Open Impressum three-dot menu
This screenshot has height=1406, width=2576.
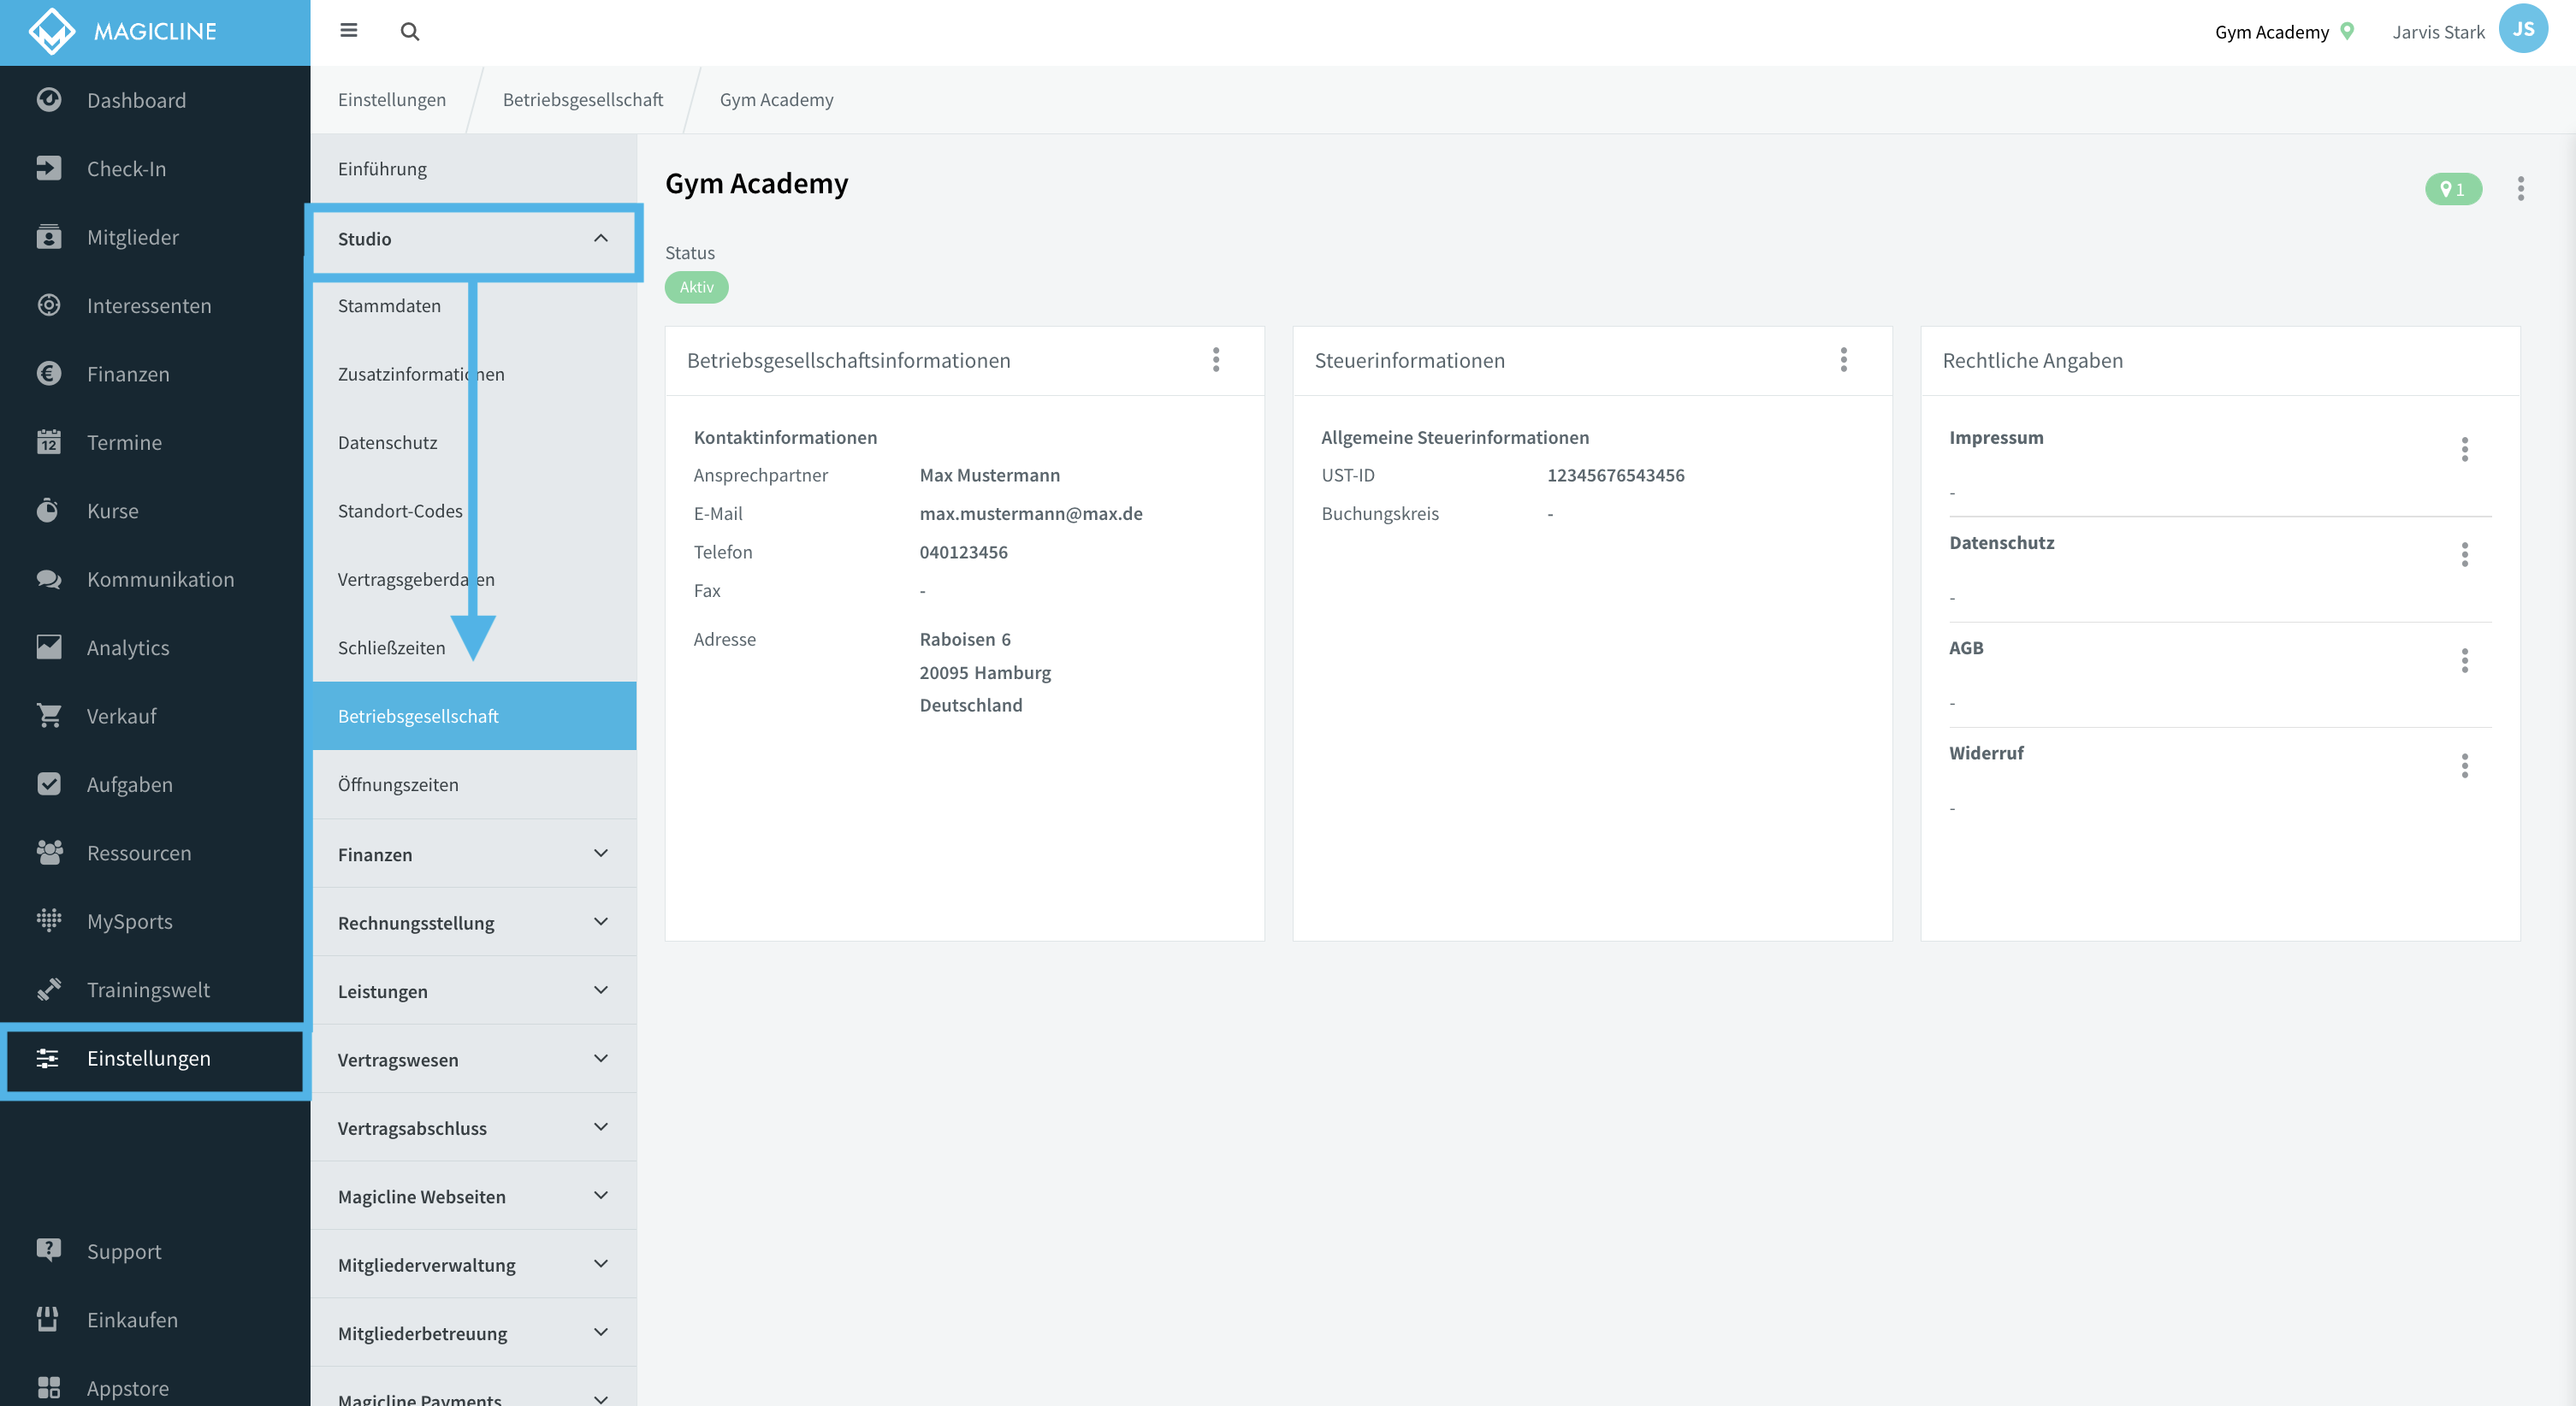2464,449
